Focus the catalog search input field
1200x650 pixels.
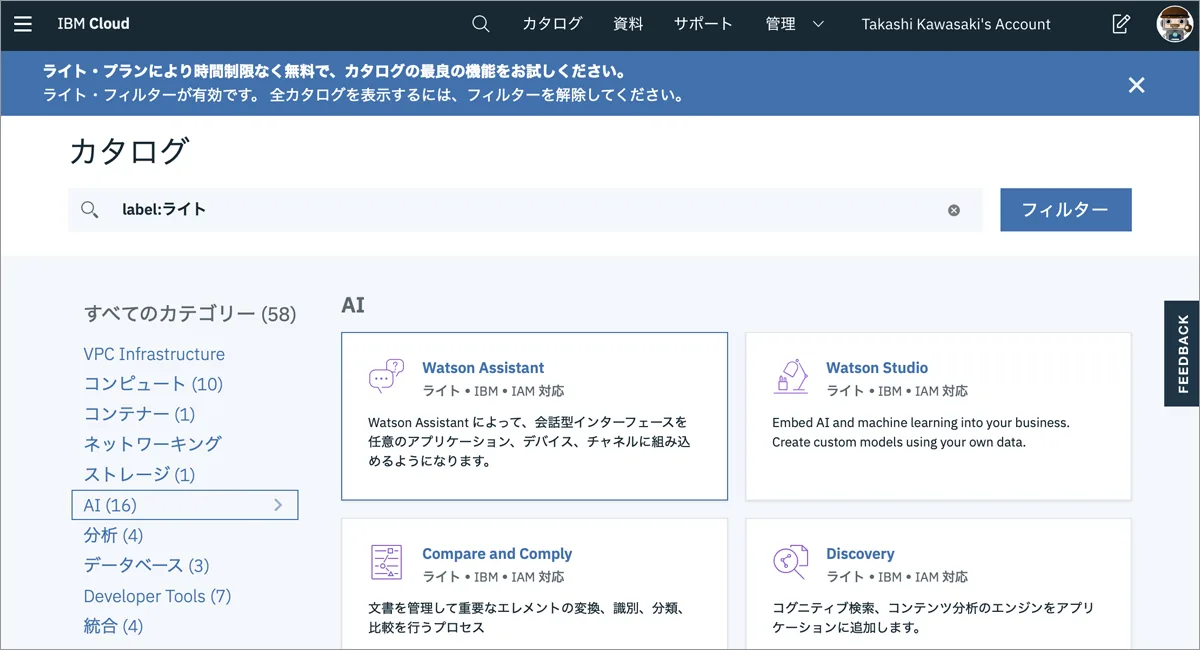525,210
